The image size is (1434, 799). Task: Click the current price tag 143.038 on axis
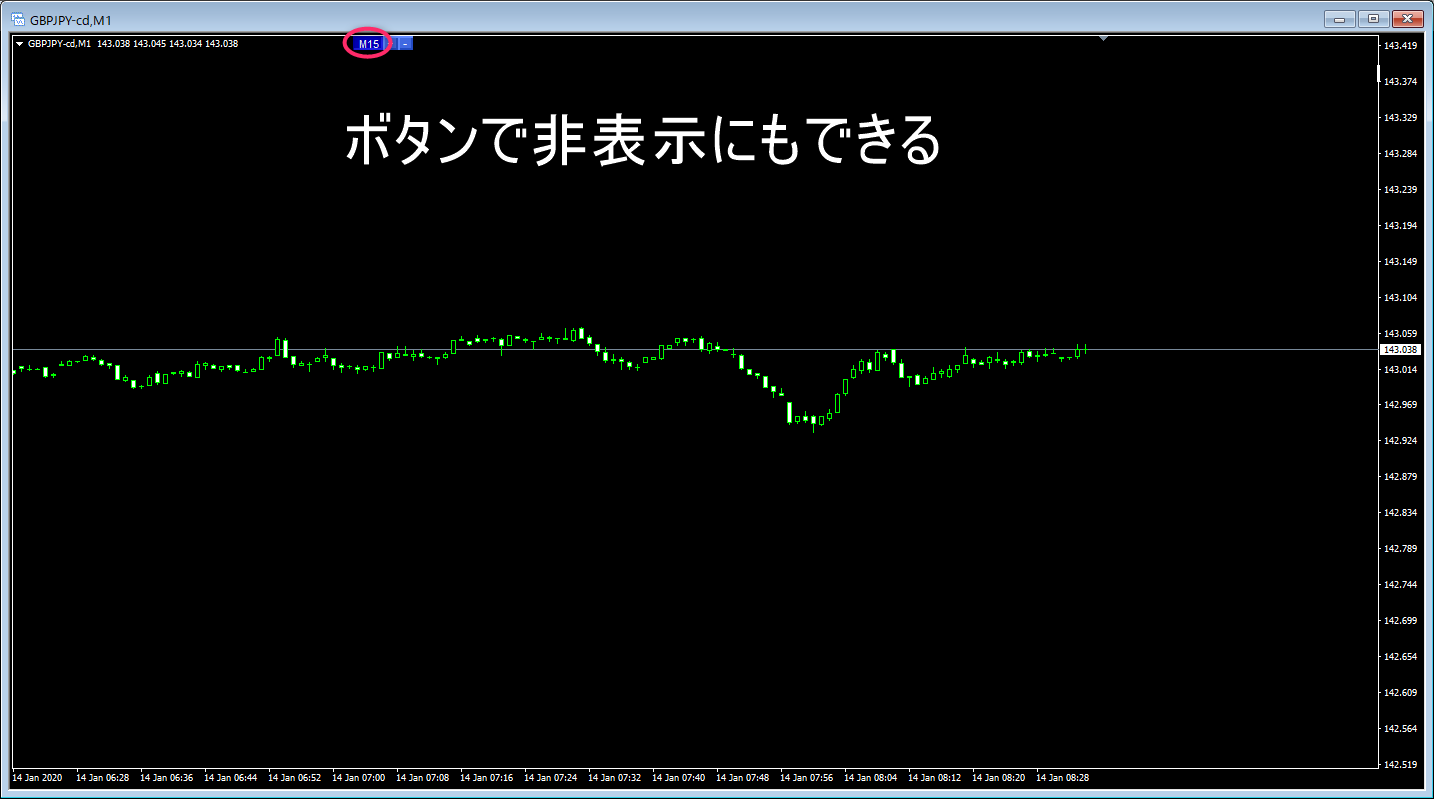pos(1397,350)
